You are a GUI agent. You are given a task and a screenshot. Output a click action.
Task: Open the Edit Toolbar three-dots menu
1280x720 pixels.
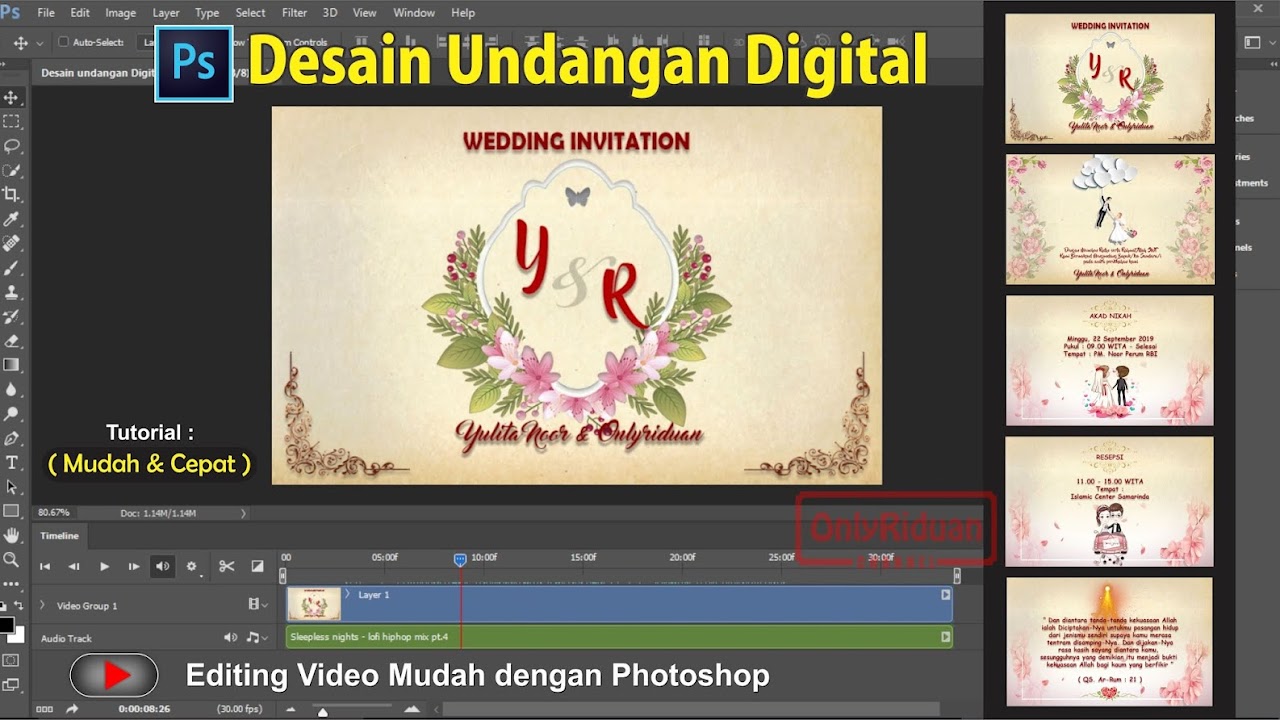pyautogui.click(x=12, y=583)
